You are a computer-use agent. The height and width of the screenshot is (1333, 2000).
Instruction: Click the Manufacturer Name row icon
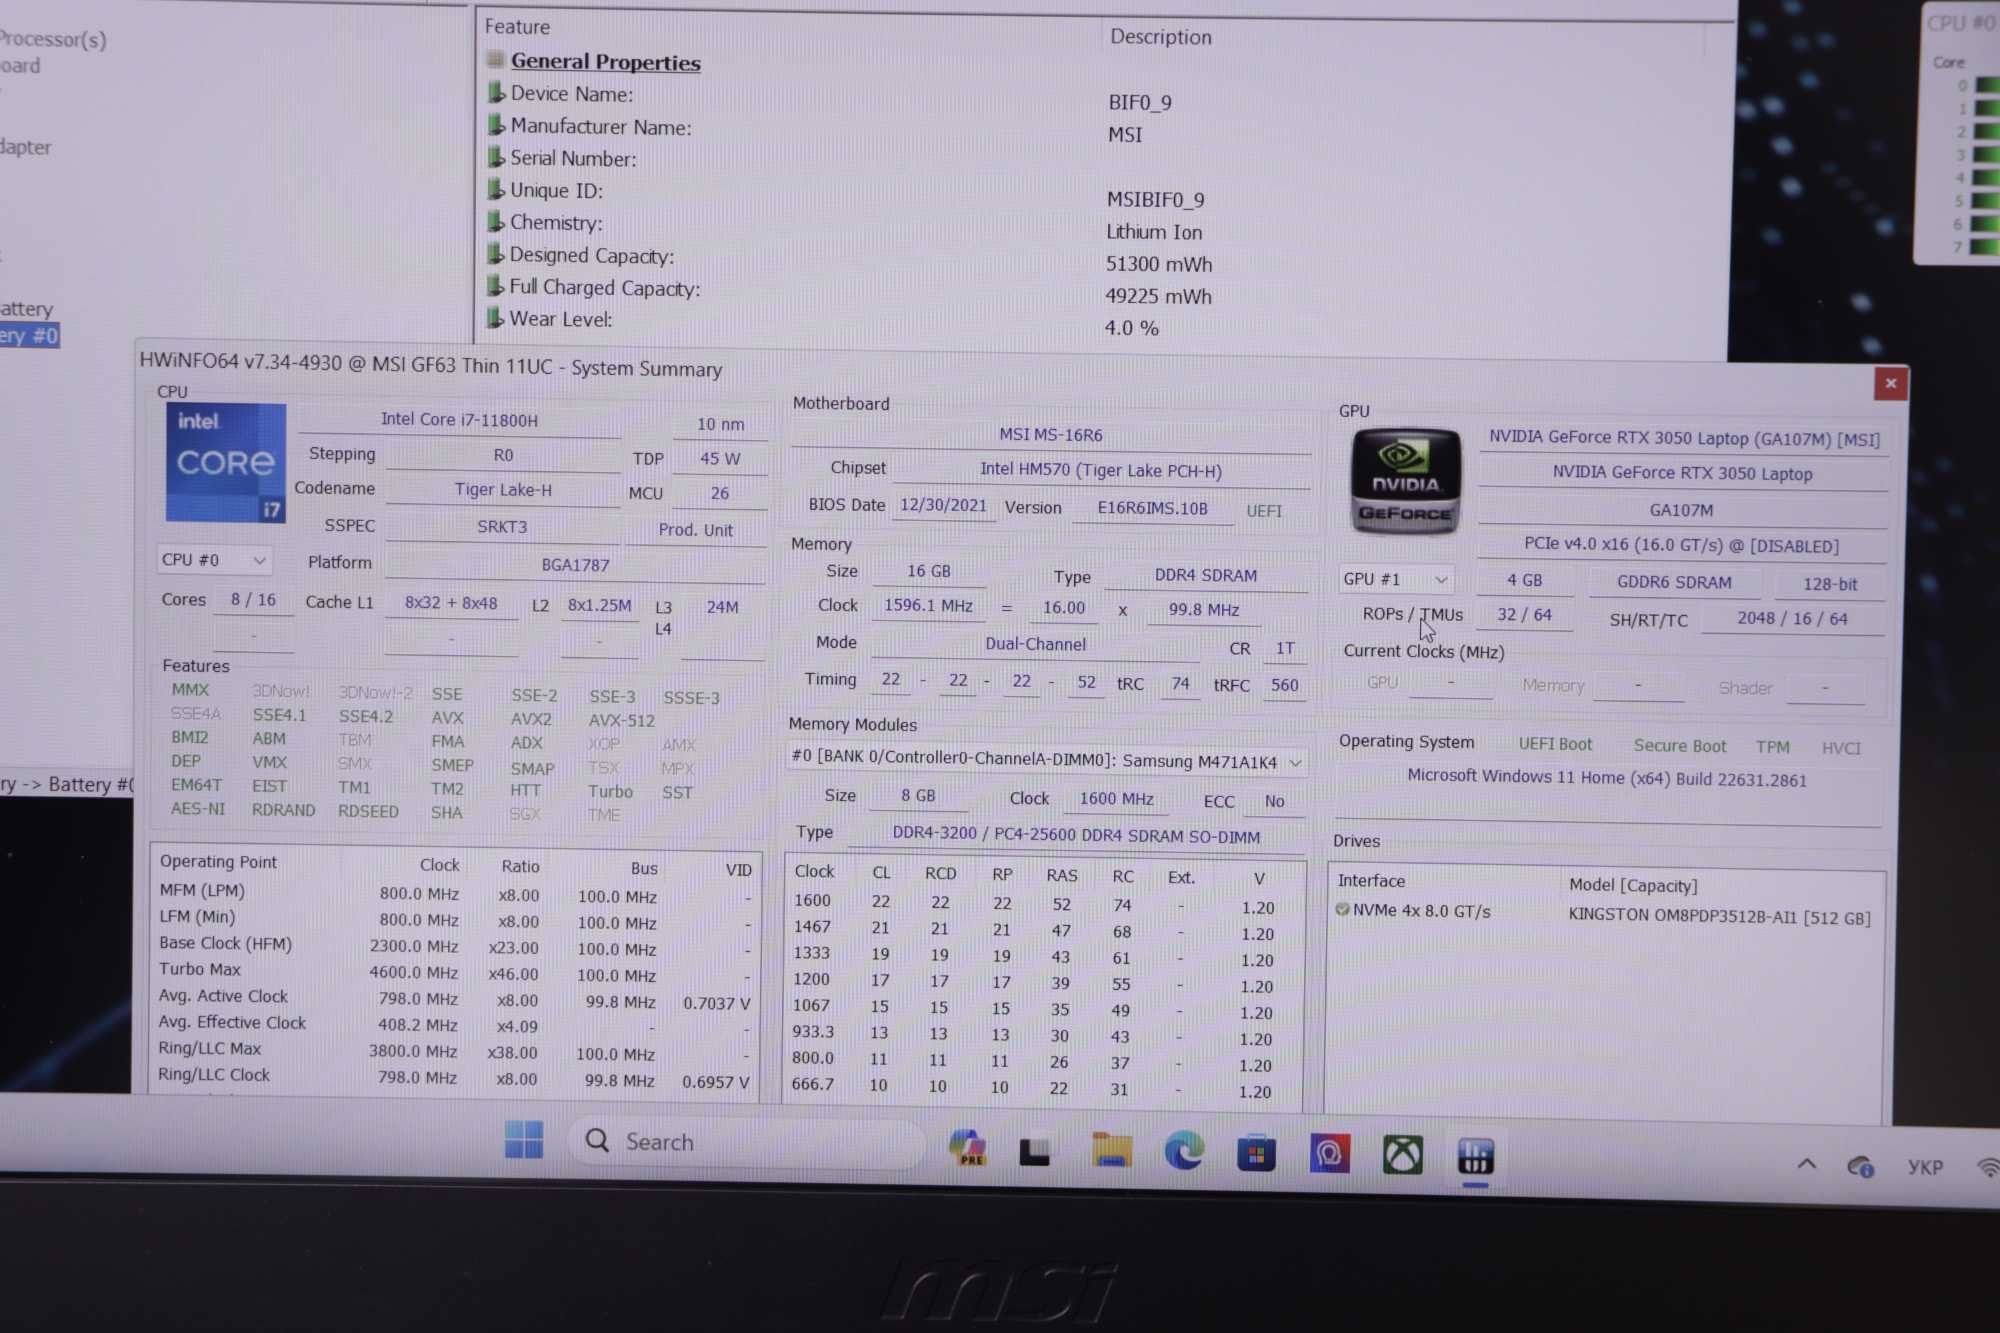(x=495, y=125)
